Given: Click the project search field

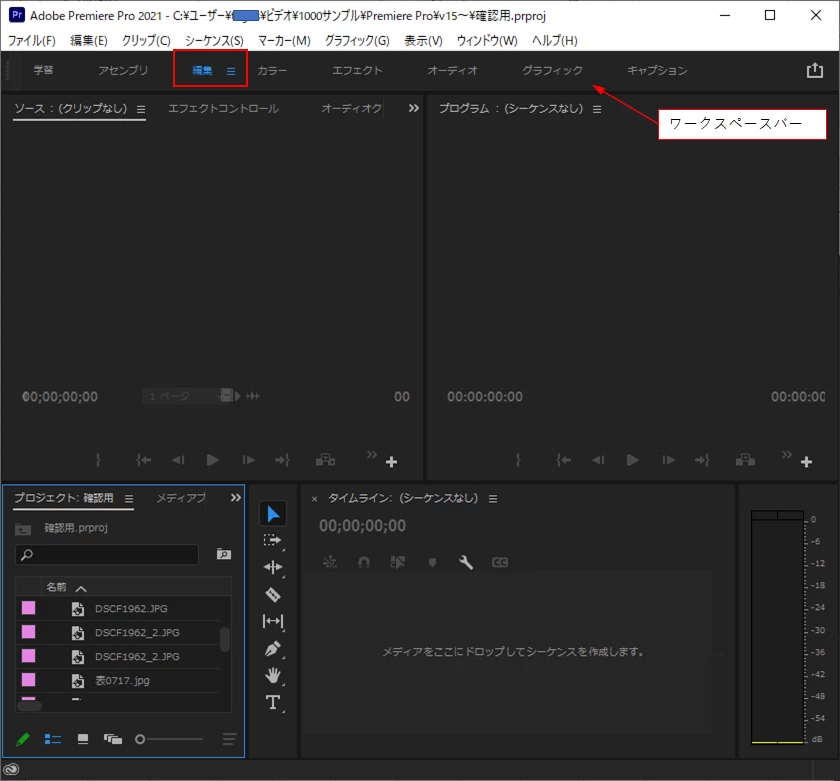Looking at the screenshot, I should 107,554.
